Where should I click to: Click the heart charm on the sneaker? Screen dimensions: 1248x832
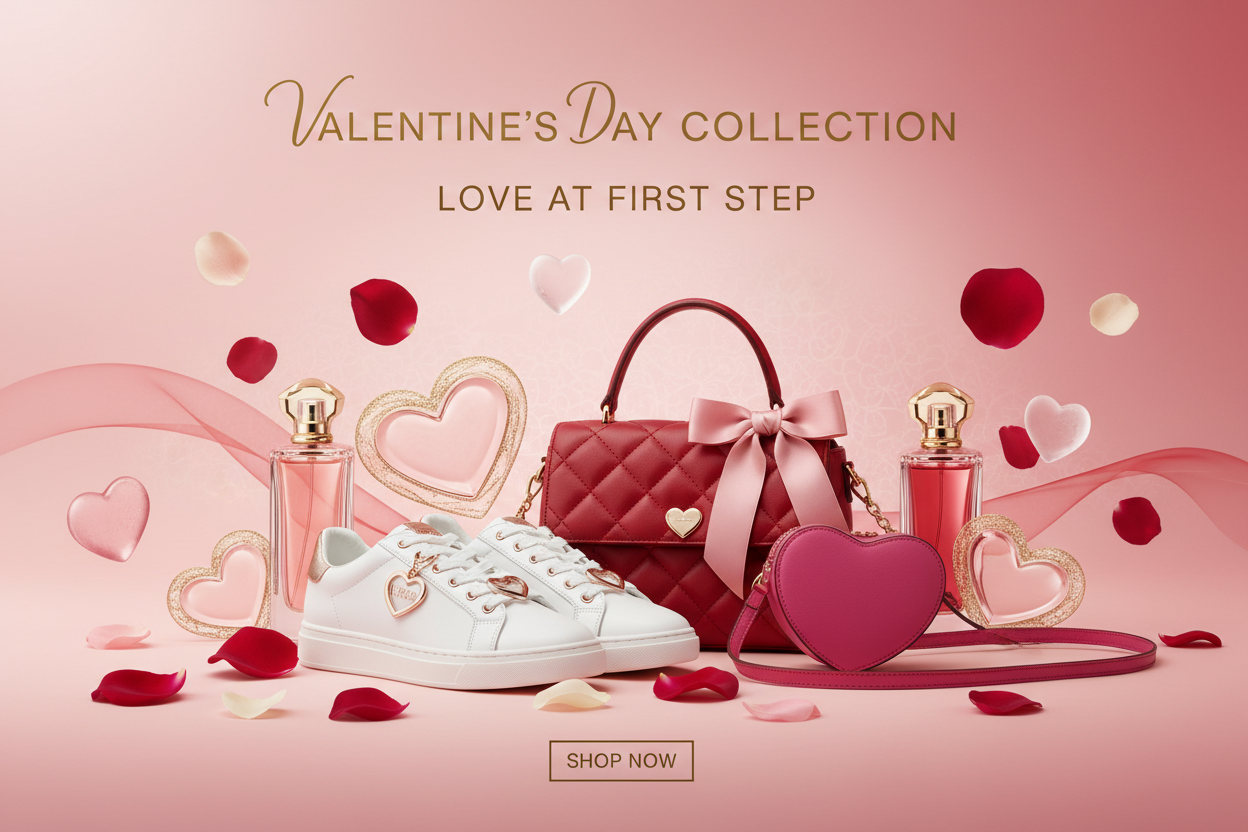tap(406, 593)
